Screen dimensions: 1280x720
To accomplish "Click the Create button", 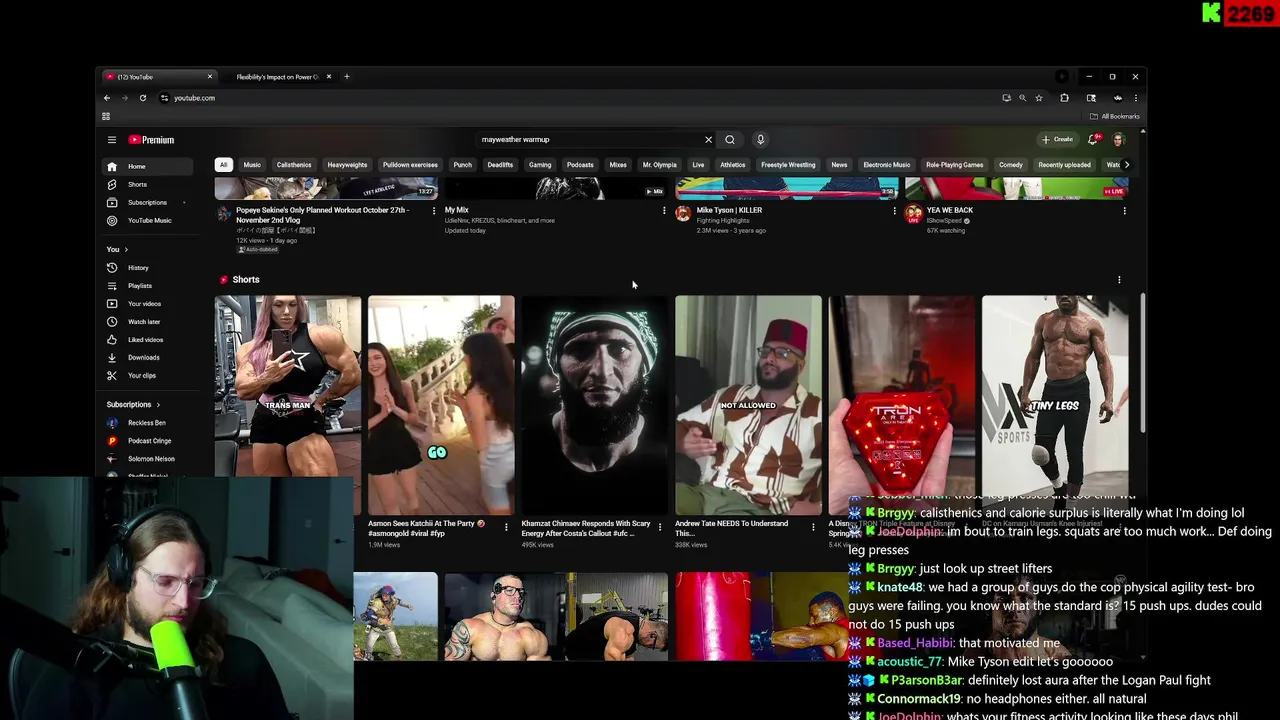I will pyautogui.click(x=1057, y=140).
